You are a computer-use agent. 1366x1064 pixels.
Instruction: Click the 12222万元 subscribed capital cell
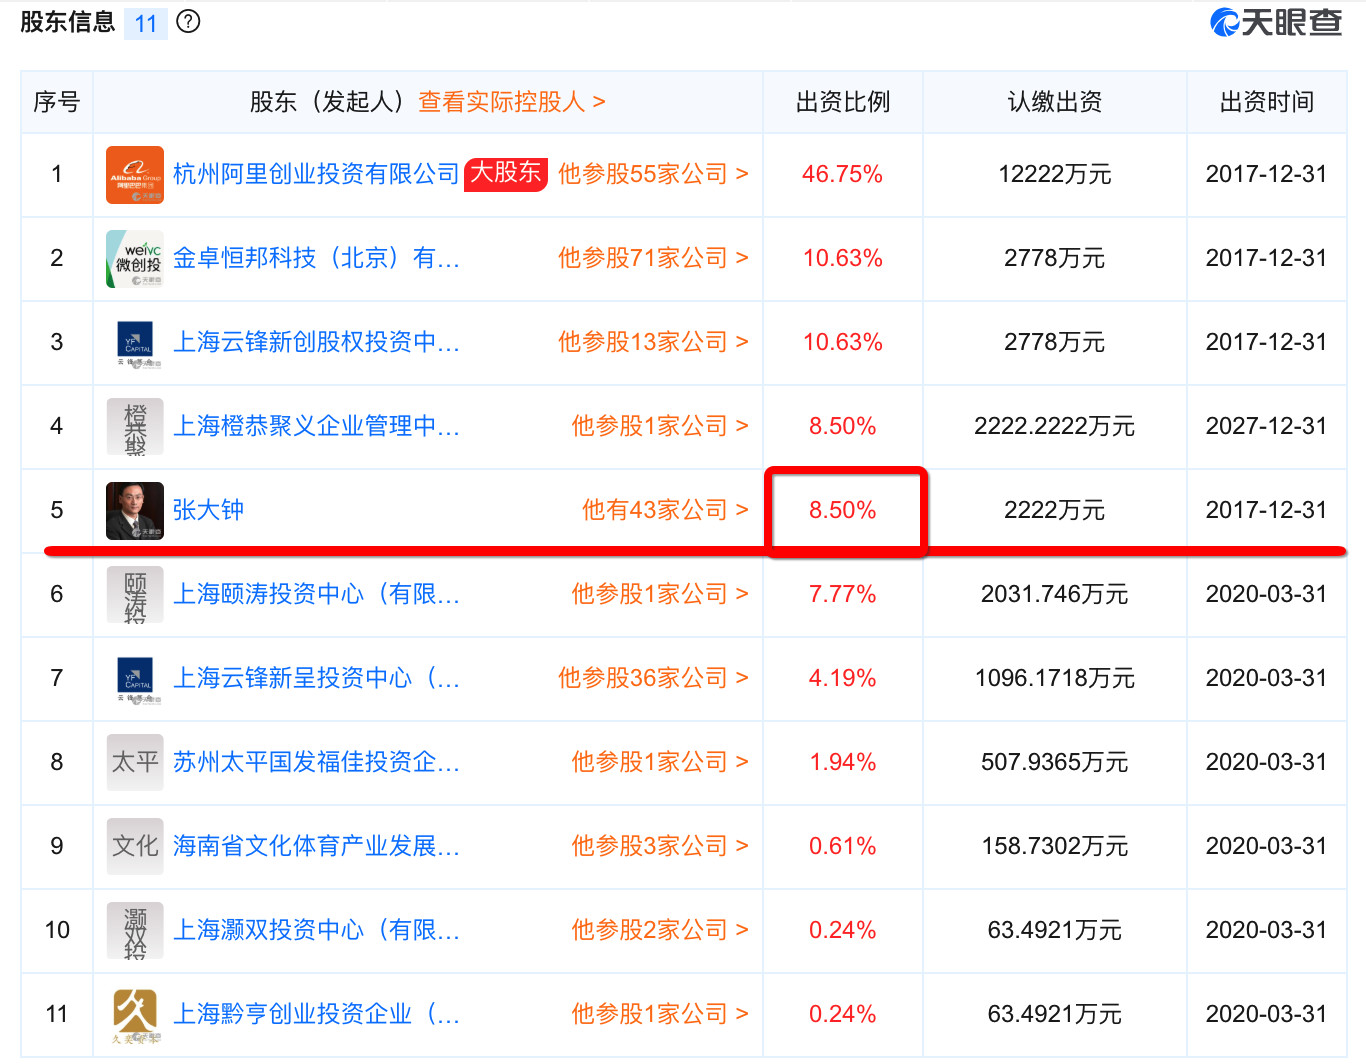point(1055,174)
